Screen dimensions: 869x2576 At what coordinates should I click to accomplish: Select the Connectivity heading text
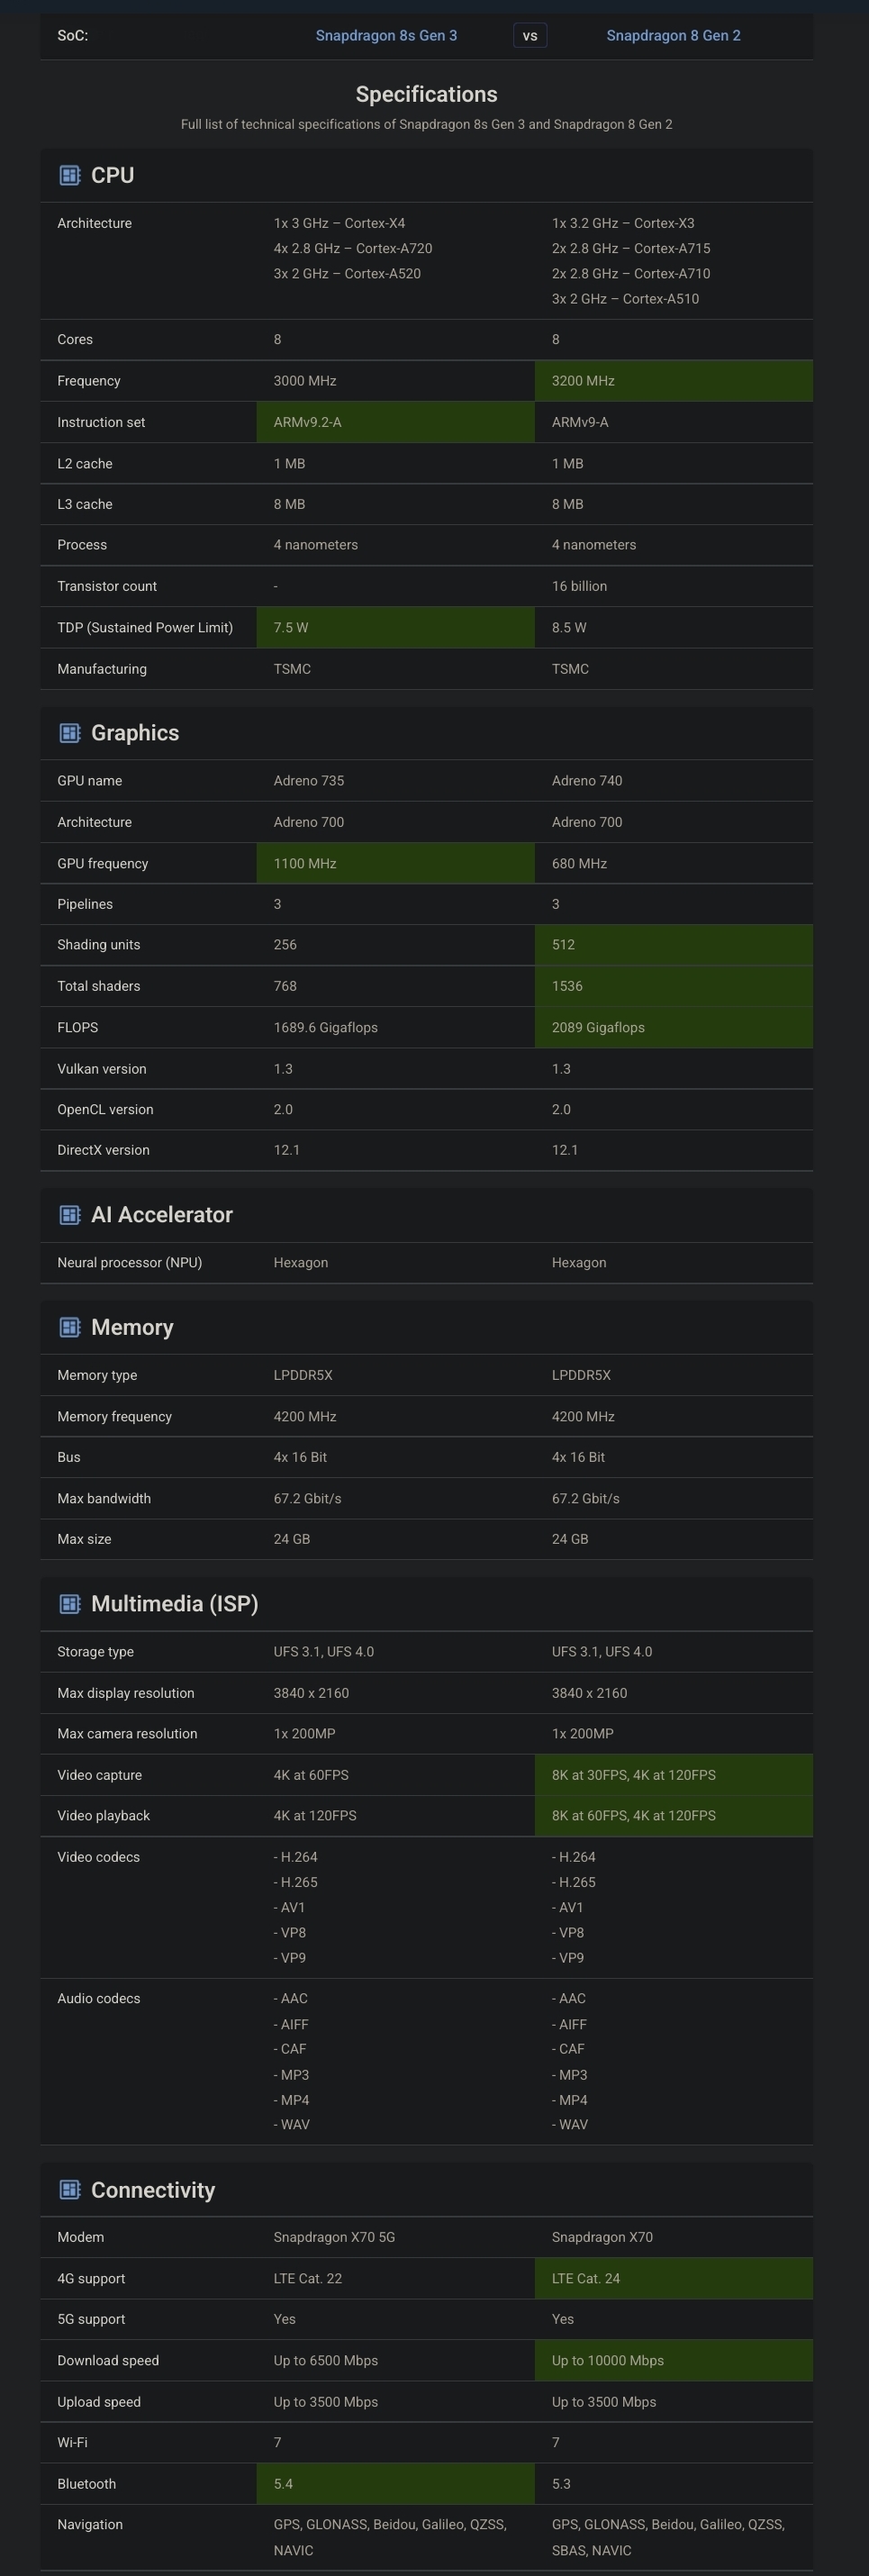click(x=153, y=2190)
